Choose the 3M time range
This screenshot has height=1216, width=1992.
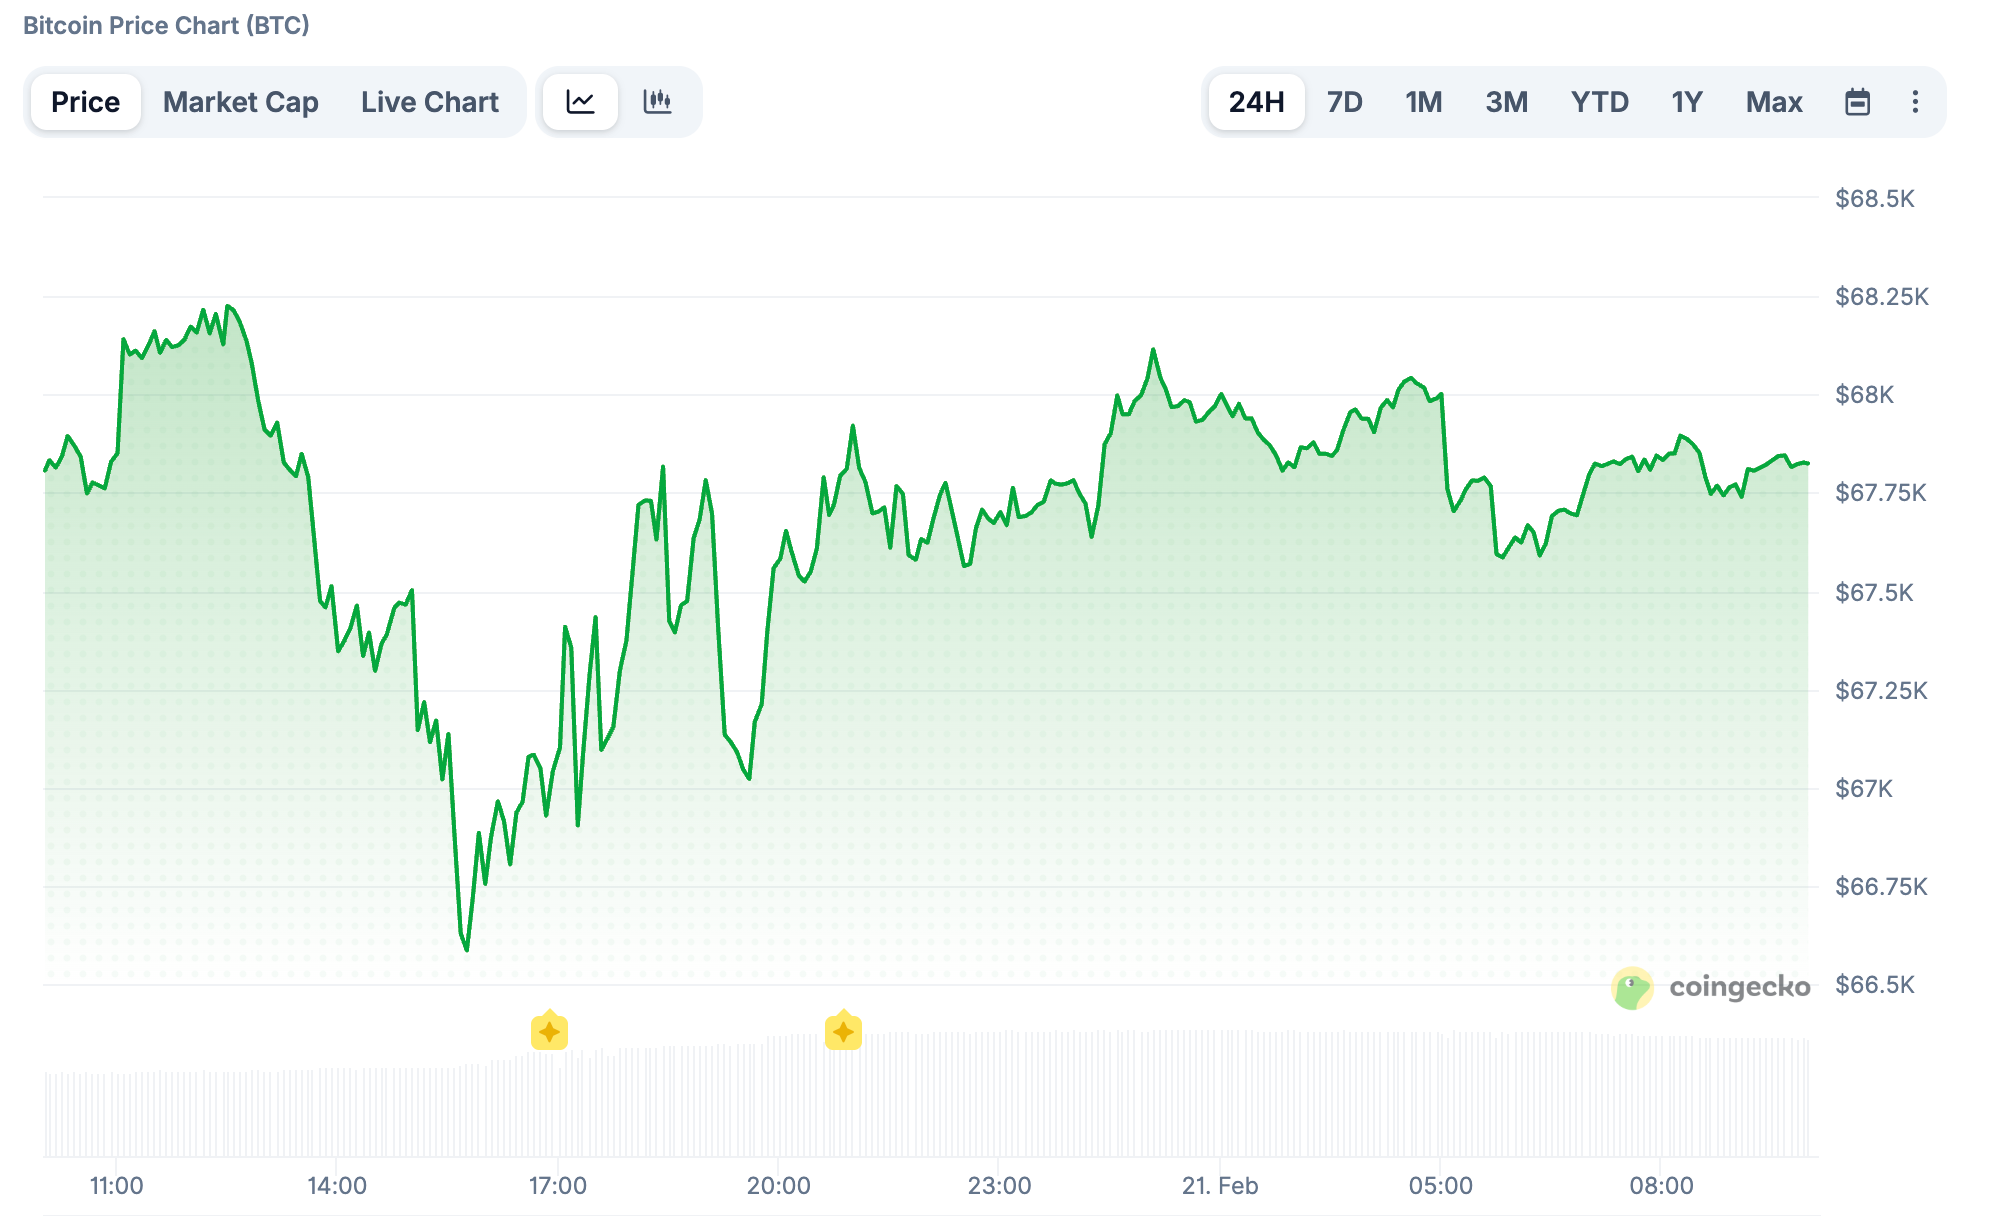pos(1506,102)
